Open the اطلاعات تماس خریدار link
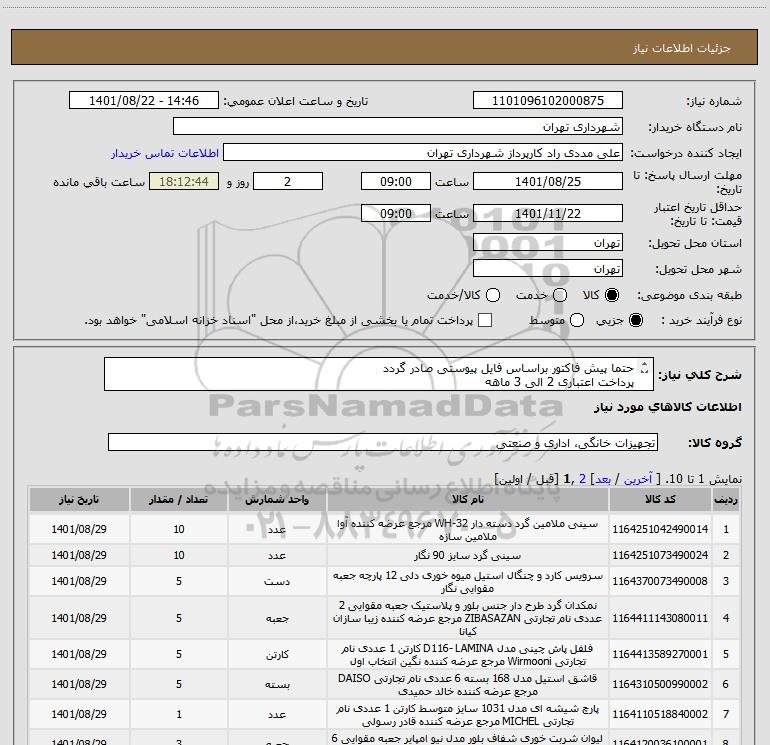770x745 pixels. click(165, 153)
